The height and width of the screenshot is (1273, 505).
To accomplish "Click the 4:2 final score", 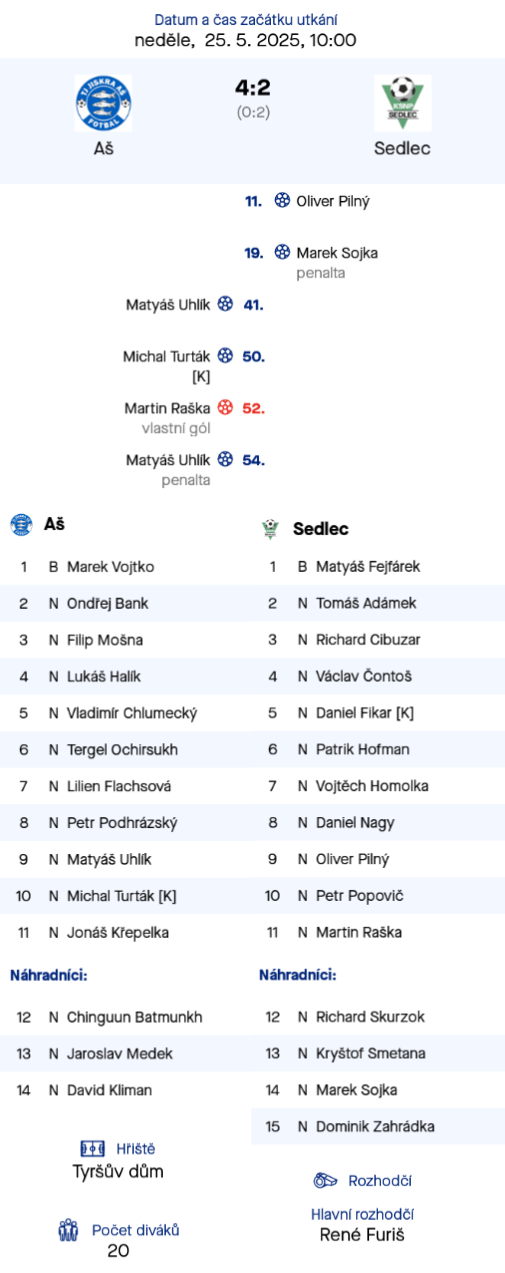I will tap(253, 89).
